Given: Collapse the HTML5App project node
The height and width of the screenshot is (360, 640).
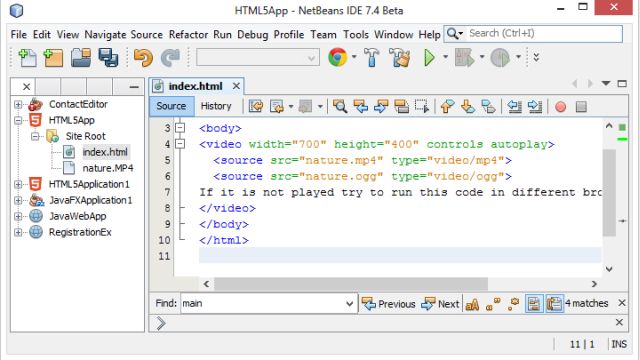Looking at the screenshot, I should [x=18, y=120].
